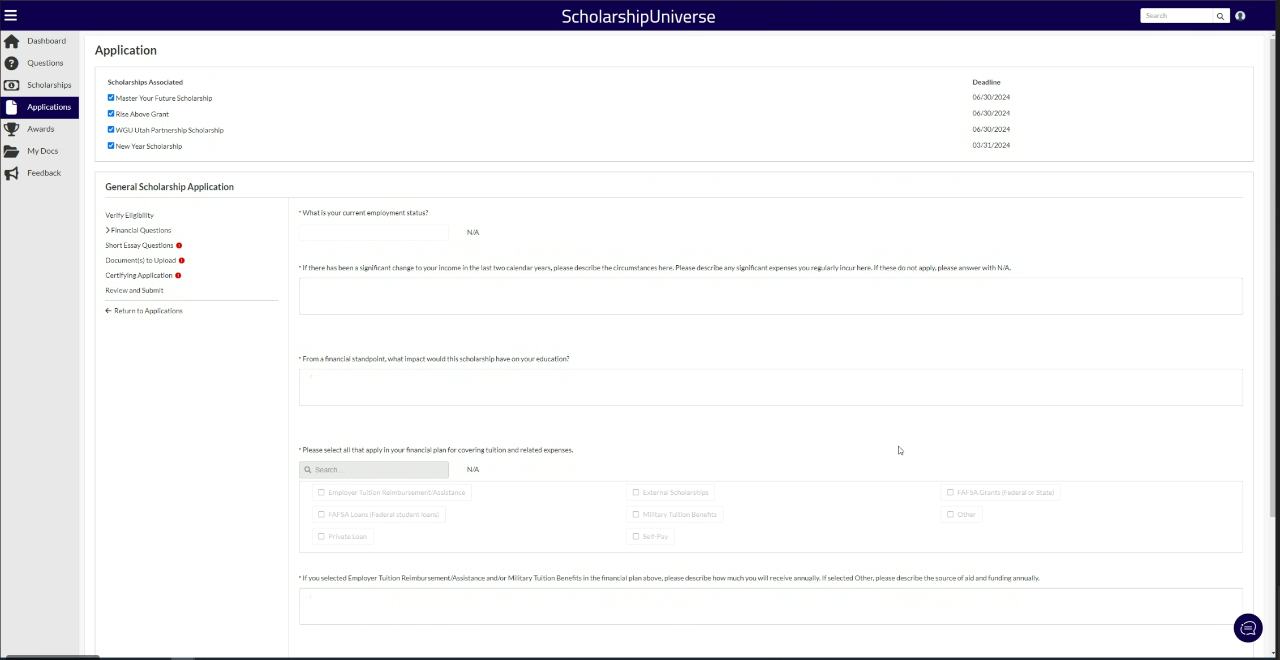Click search icon in financial plan filter
This screenshot has height=660, width=1280.
pyautogui.click(x=308, y=469)
